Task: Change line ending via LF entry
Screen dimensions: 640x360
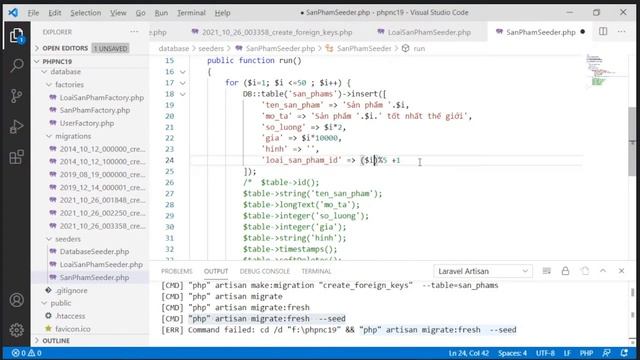Action: coord(567,353)
